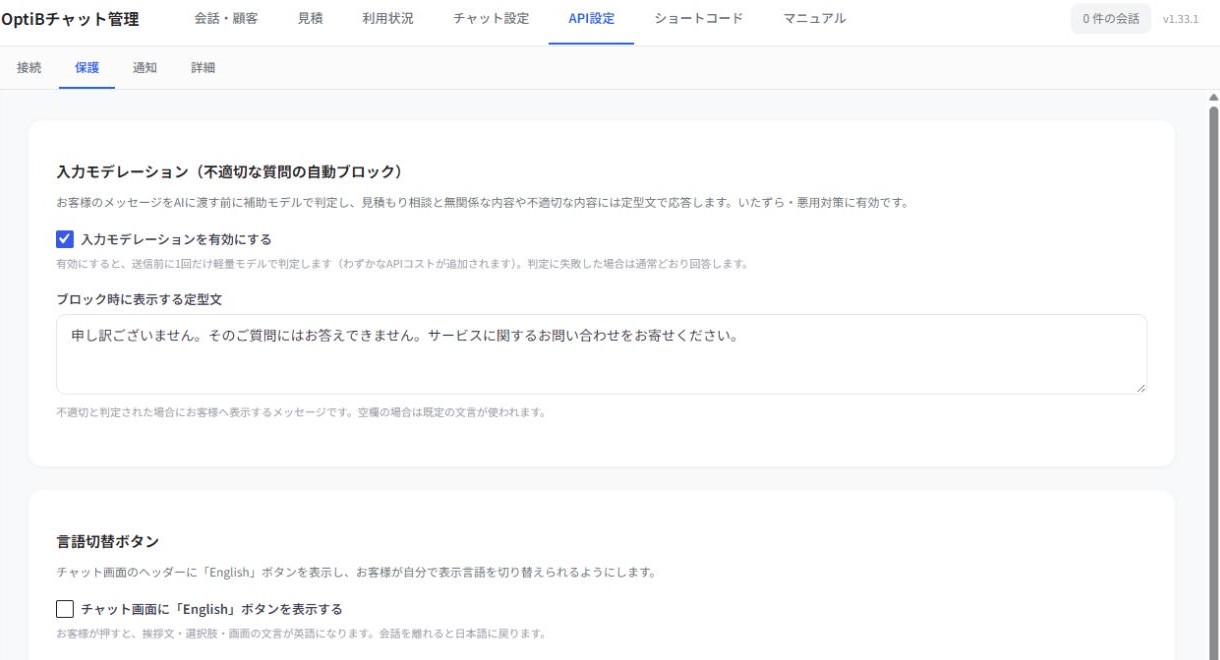Enable the「English」ボタンを表示する checkbox
The width and height of the screenshot is (1220, 660).
click(x=65, y=609)
